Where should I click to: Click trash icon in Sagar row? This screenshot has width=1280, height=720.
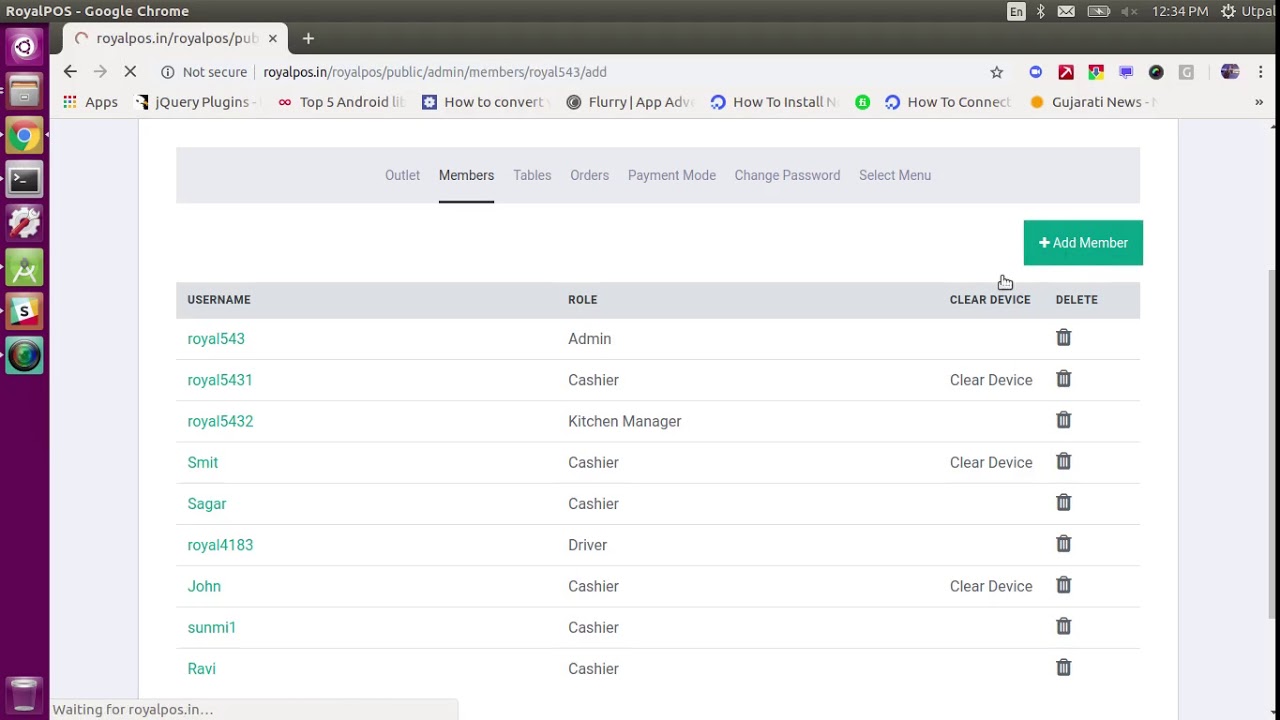[1063, 503]
